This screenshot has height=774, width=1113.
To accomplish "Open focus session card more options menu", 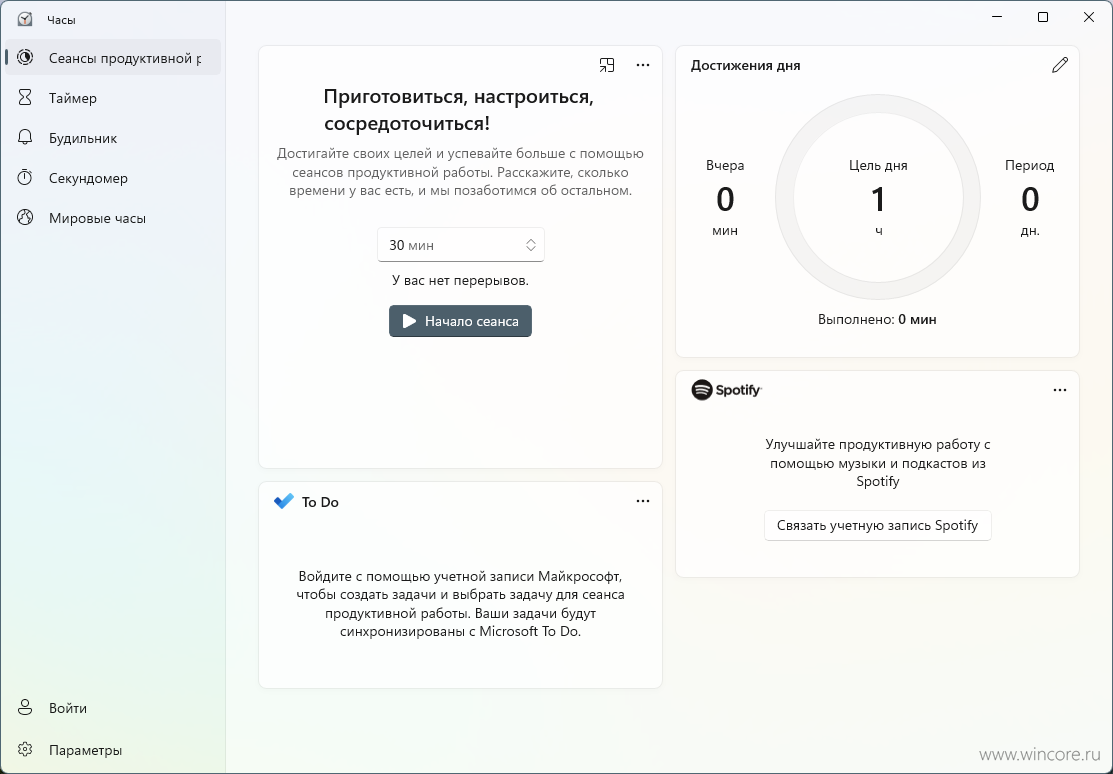I will pyautogui.click(x=643, y=65).
